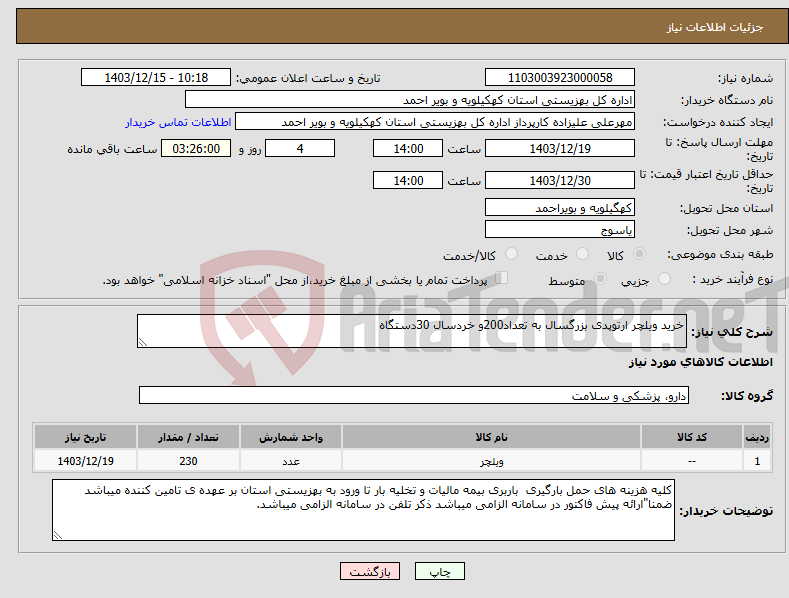Toggle the اسناد خزانه اسلامی payment checkbox
Screen dimensions: 789x598
(x=502, y=278)
